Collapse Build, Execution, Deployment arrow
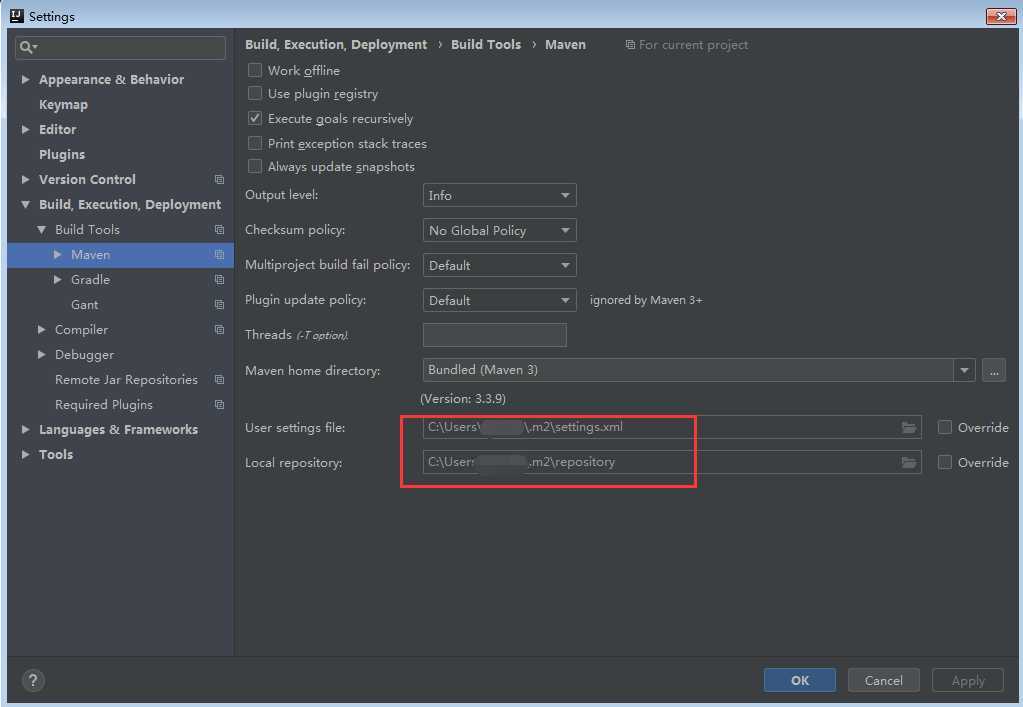The height and width of the screenshot is (707, 1023). pos(25,205)
